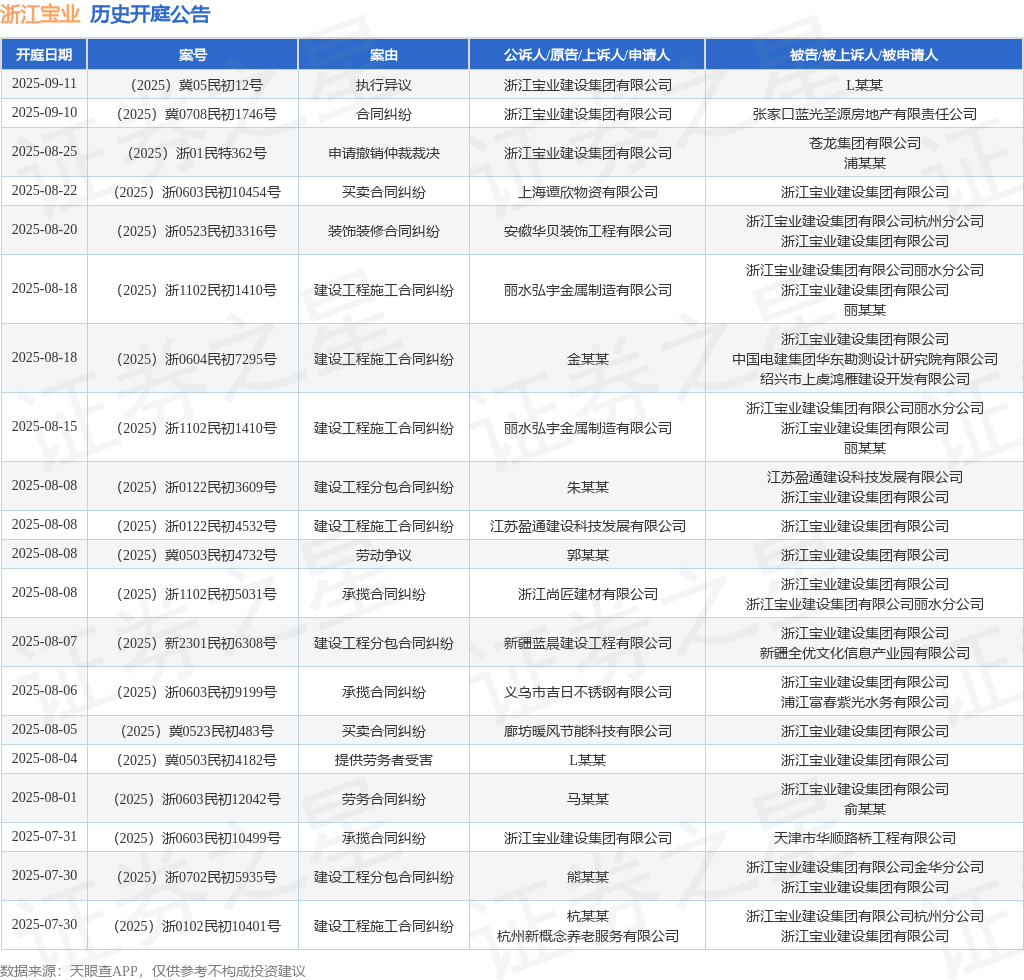Click the 历史开庭公告 heading text
This screenshot has width=1024, height=980.
pos(150,14)
